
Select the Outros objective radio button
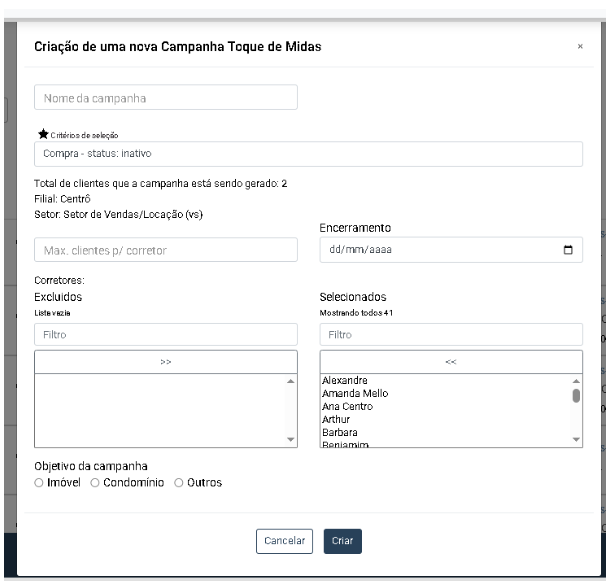pos(179,483)
